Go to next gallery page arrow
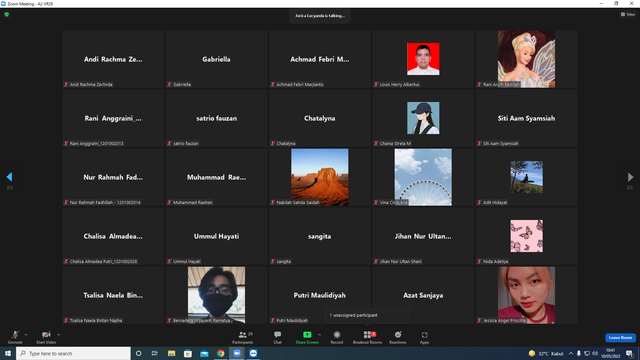Image resolution: width=640 pixels, height=360 pixels. click(630, 177)
